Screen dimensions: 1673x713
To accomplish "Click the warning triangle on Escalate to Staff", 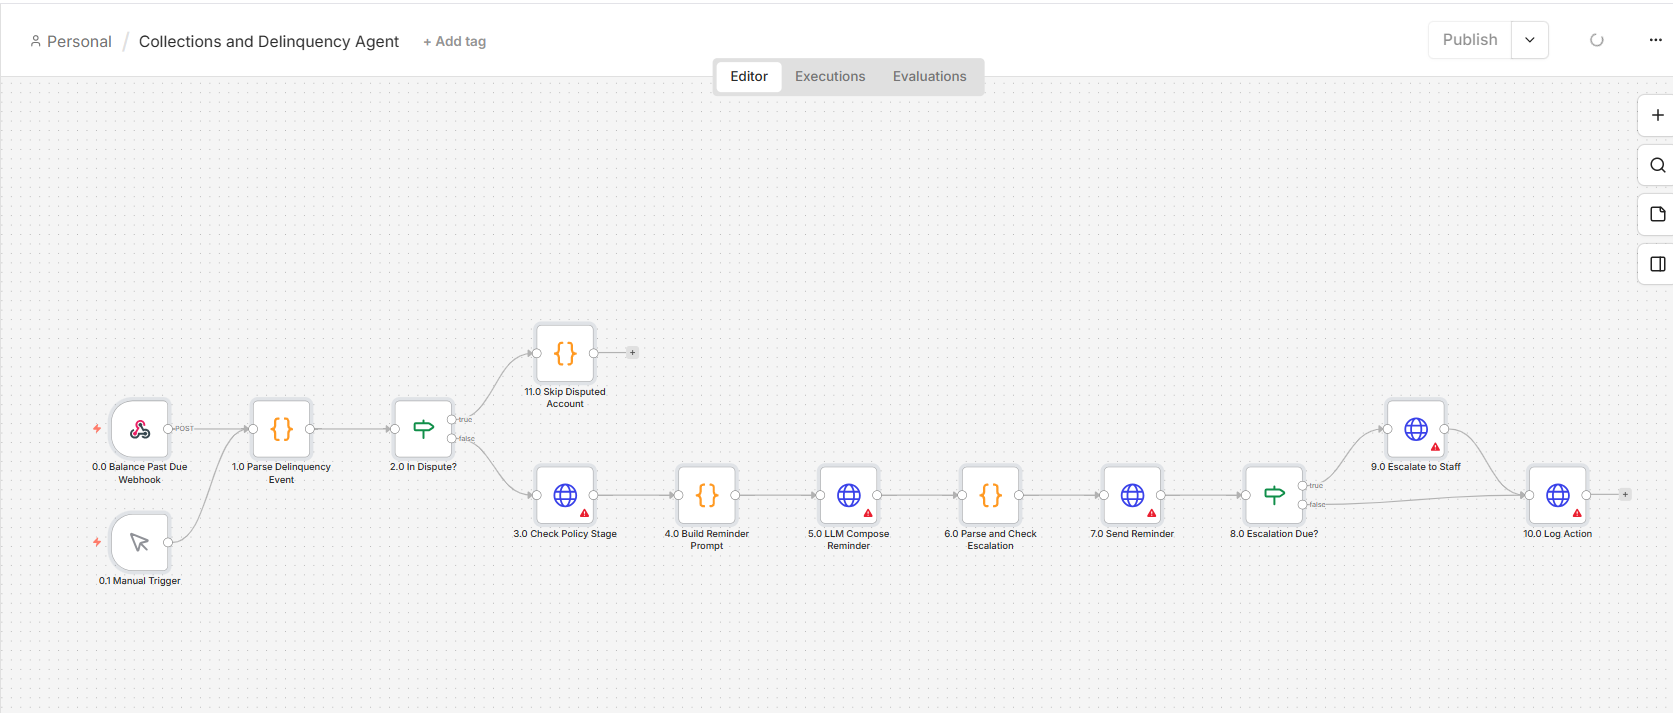I will coord(1435,447).
